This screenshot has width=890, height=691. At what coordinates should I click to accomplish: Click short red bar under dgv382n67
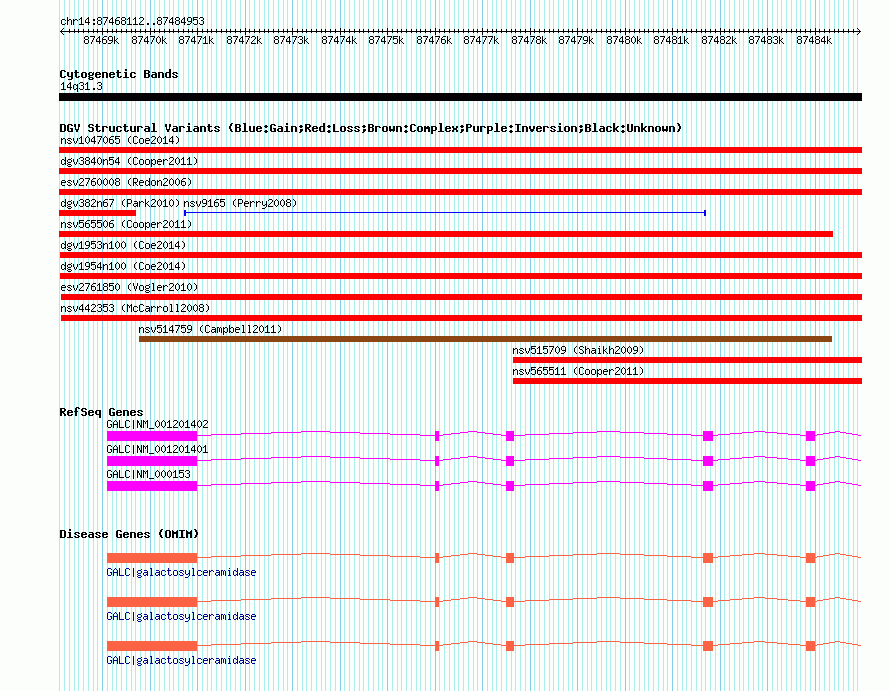coord(98,213)
